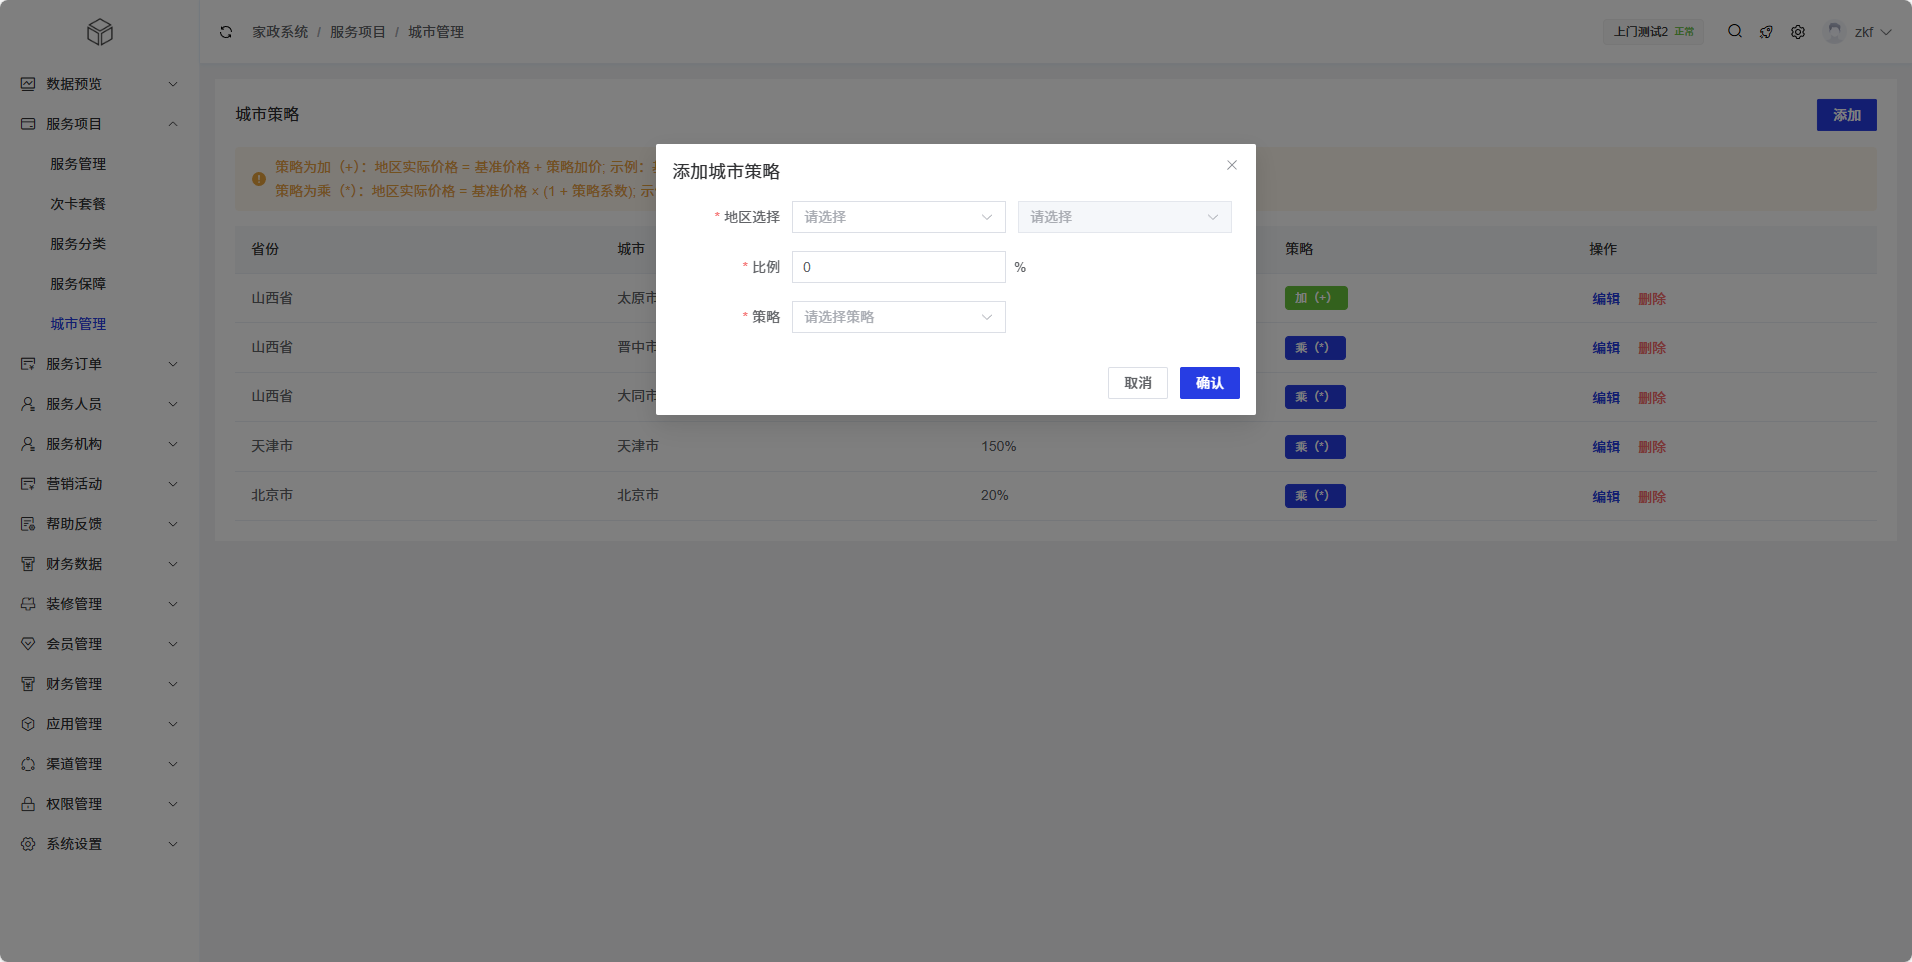Click the 渠道管理 sidebar icon

[x=28, y=764]
